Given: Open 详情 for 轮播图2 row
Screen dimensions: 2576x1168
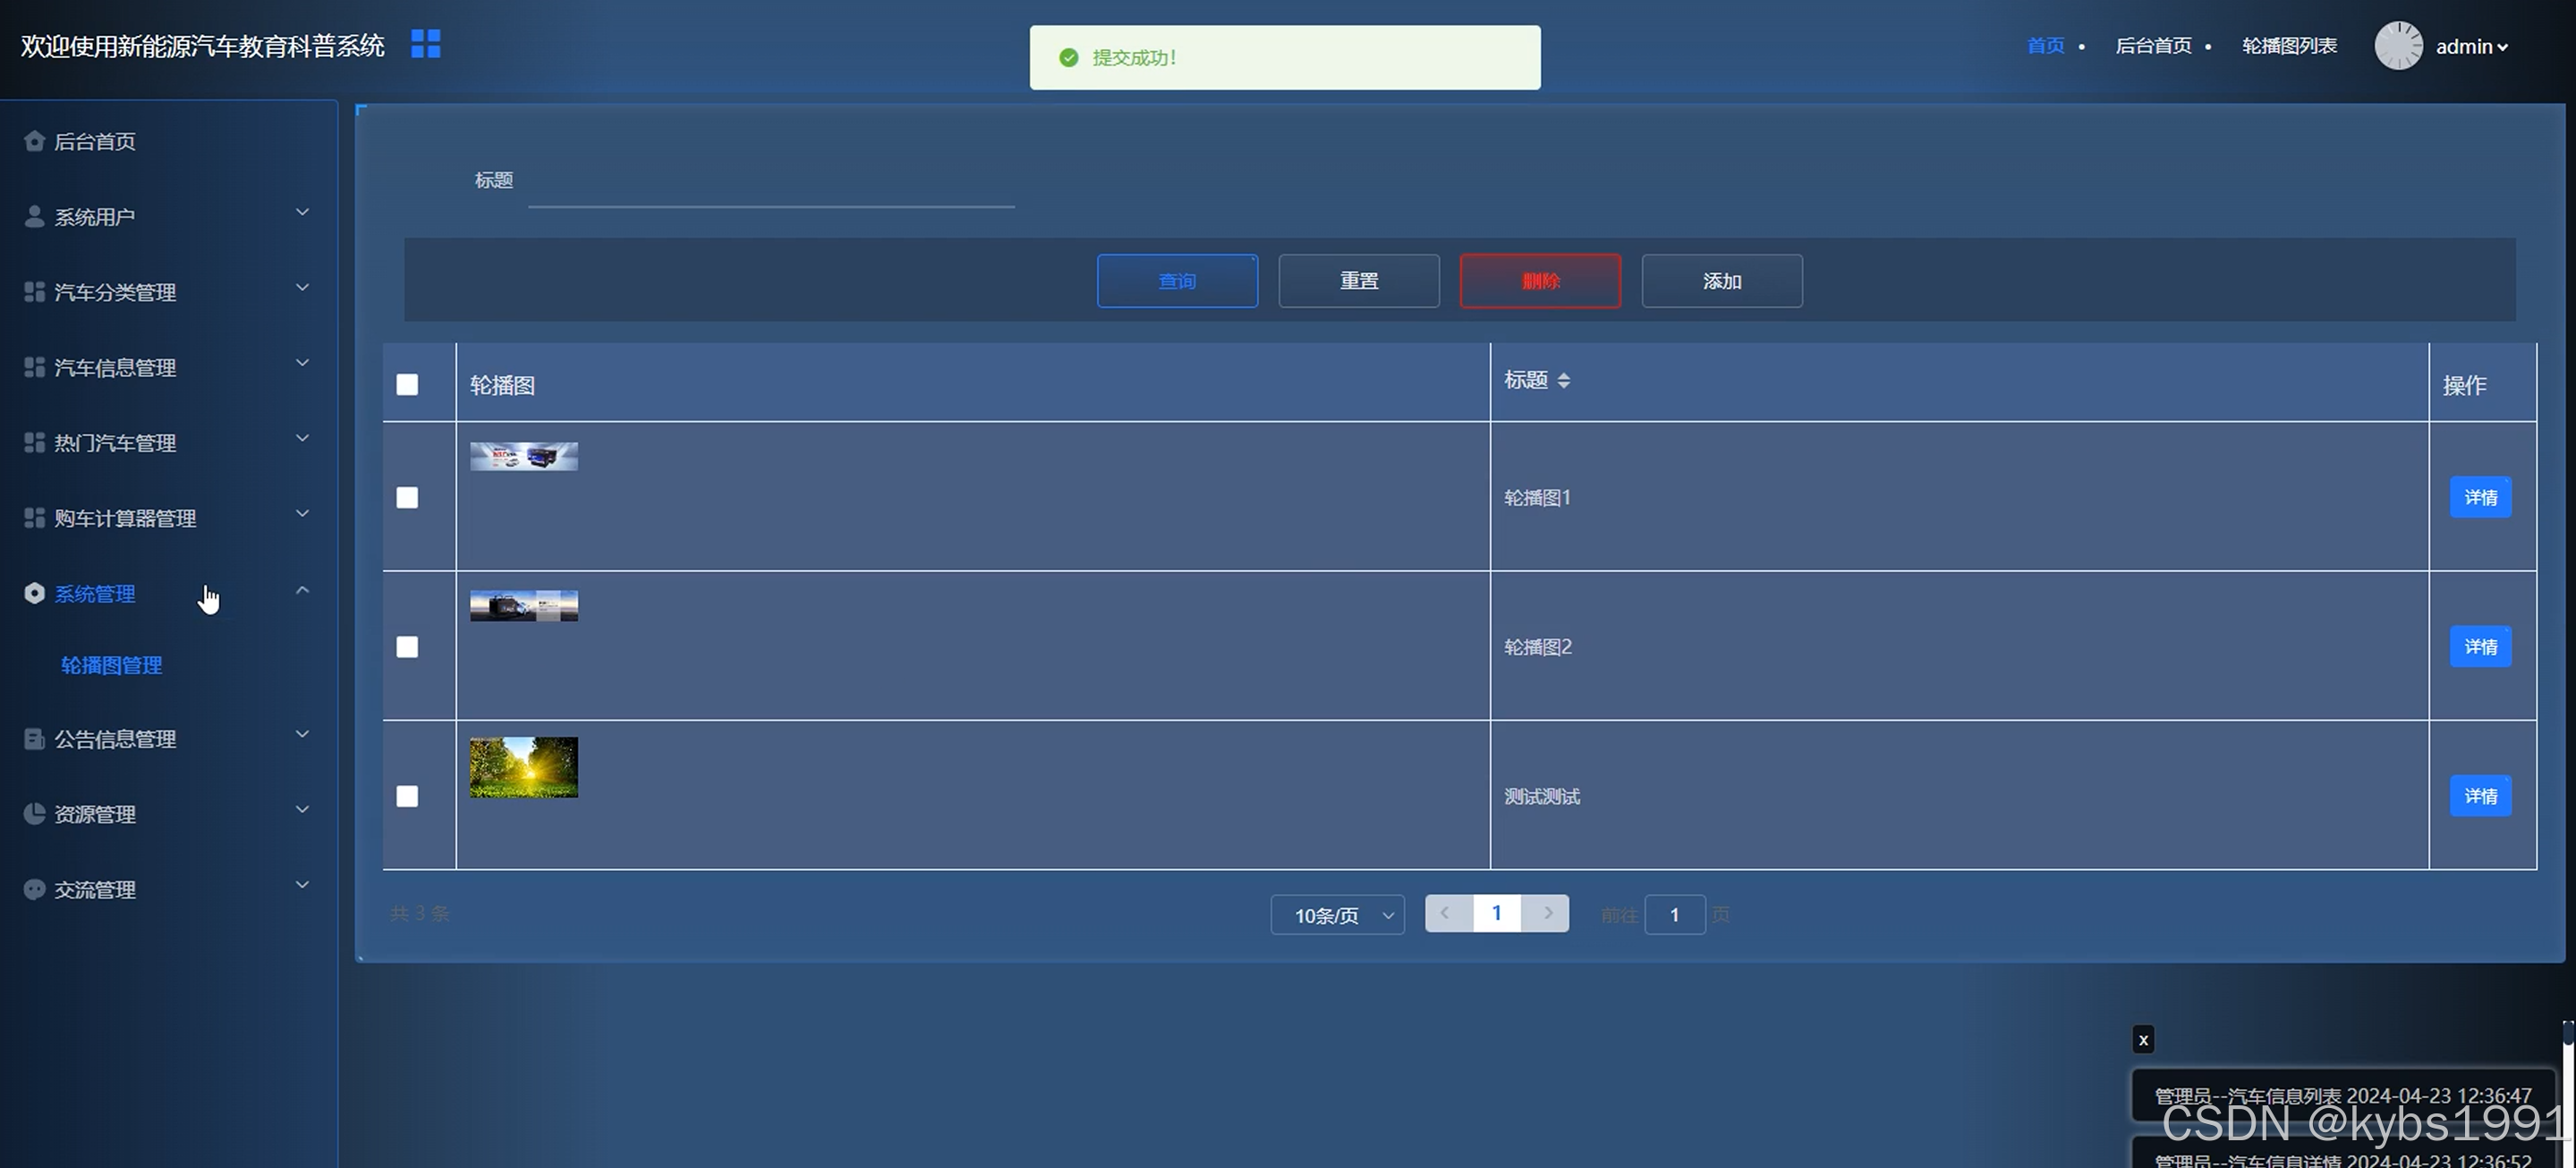Looking at the screenshot, I should 2479,647.
